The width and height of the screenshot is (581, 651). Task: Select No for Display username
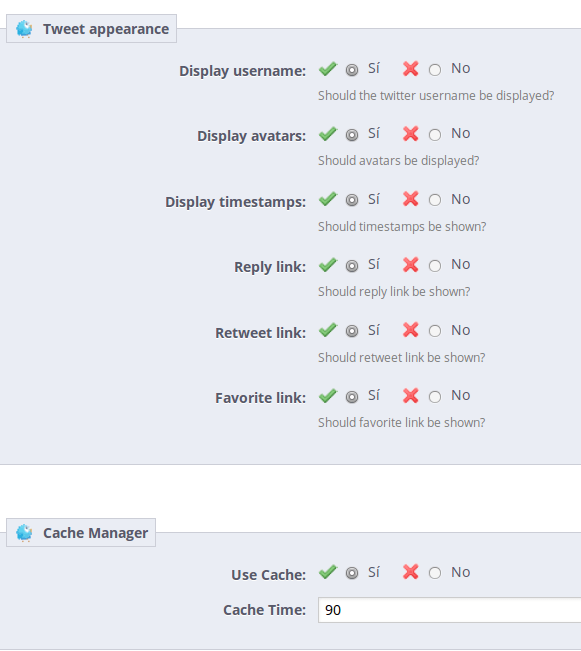coord(435,70)
